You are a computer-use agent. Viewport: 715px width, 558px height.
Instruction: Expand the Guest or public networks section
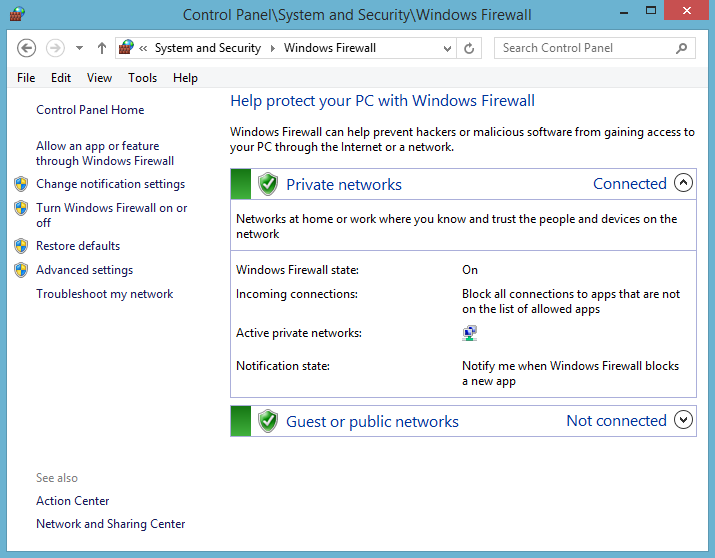[684, 420]
